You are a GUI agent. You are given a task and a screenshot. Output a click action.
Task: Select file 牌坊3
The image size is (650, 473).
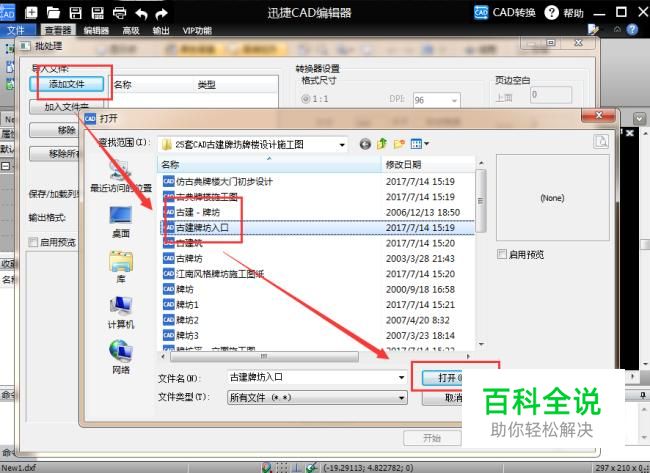[181, 335]
